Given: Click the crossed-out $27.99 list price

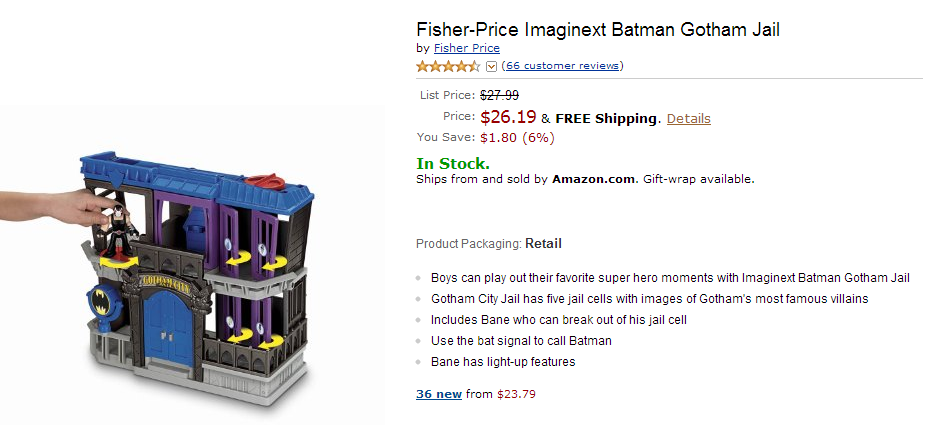Looking at the screenshot, I should click(499, 95).
